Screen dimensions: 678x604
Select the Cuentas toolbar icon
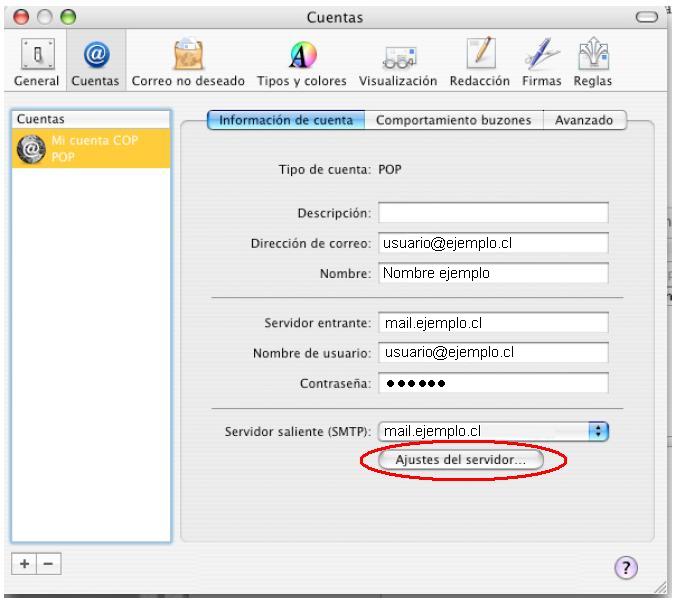coord(96,62)
